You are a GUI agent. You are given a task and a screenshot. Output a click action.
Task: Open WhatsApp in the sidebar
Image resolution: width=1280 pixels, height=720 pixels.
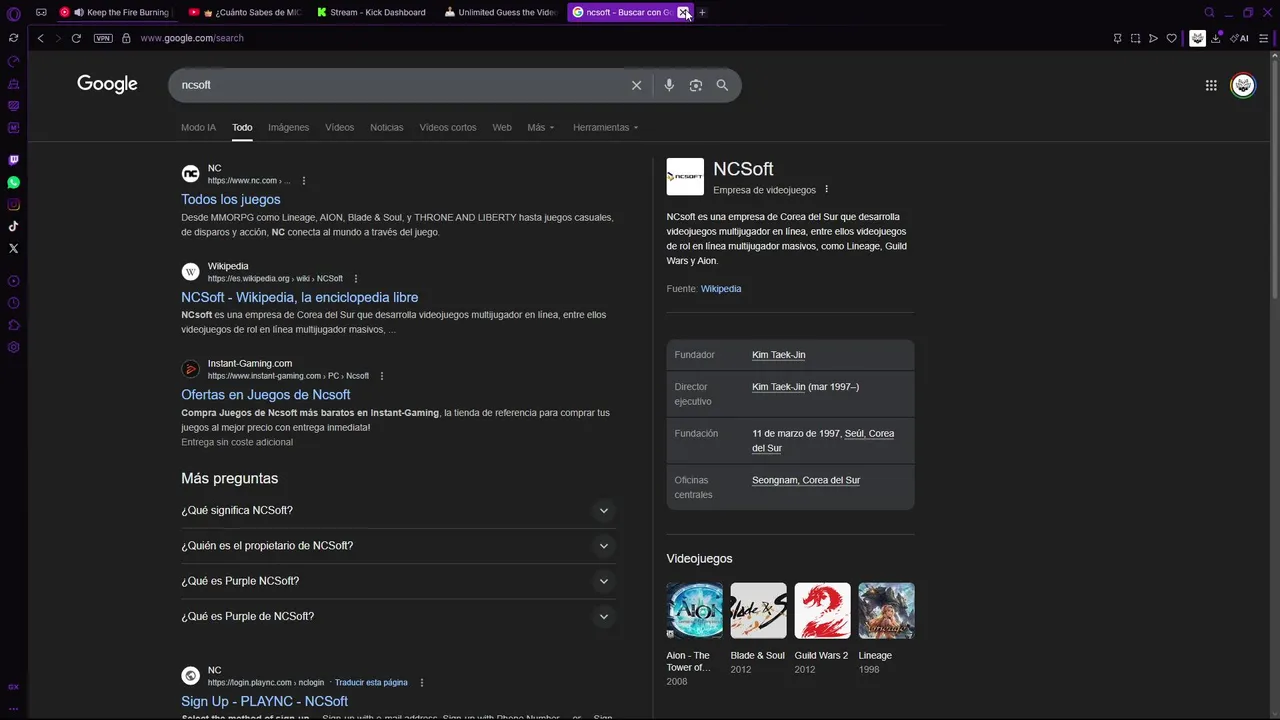click(13, 182)
